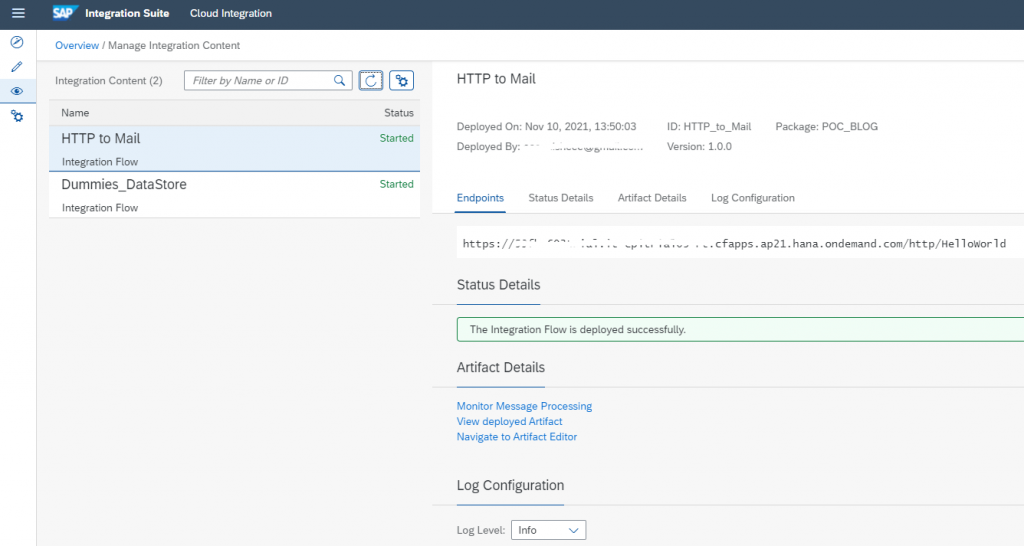Click the ID: HTTP_to_Mail text

point(709,127)
